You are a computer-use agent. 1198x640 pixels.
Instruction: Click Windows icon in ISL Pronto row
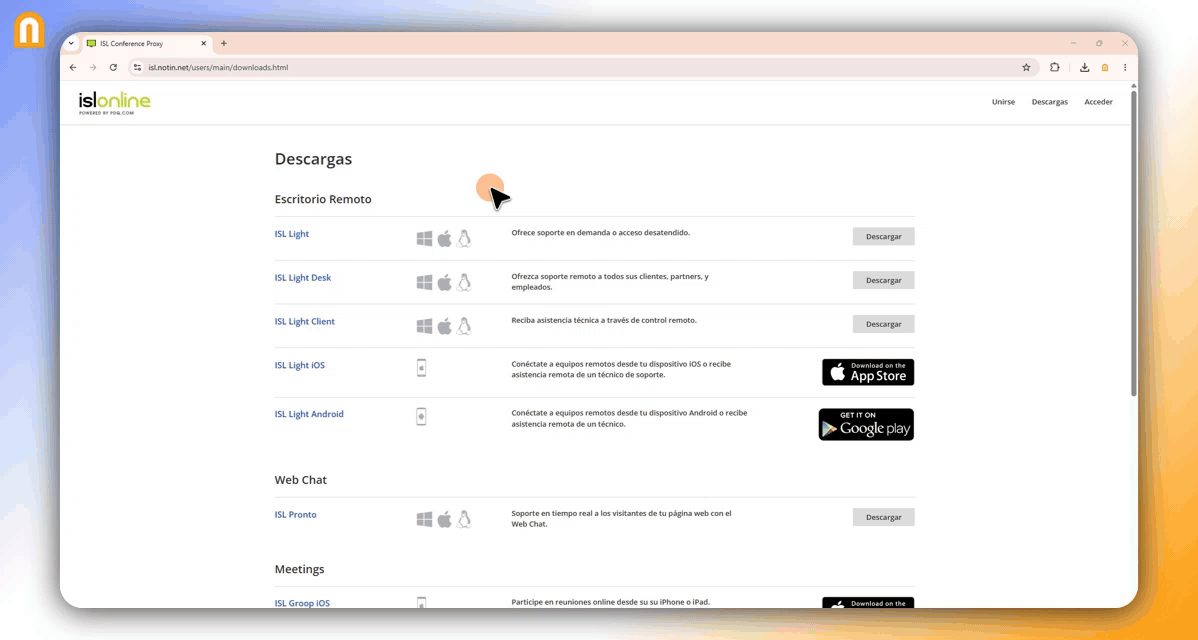click(x=424, y=519)
